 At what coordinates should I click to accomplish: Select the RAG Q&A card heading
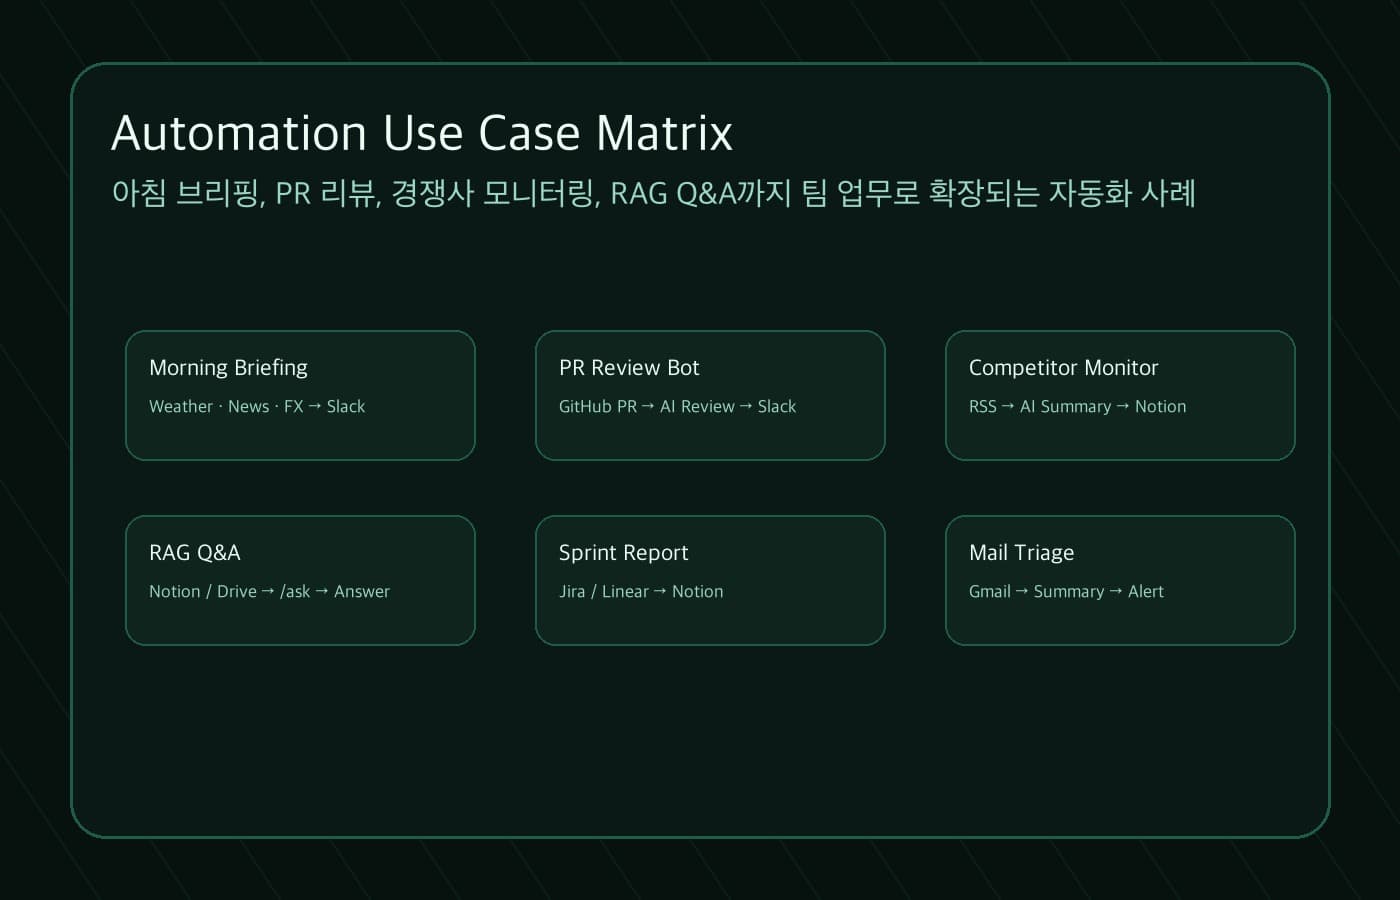(195, 553)
